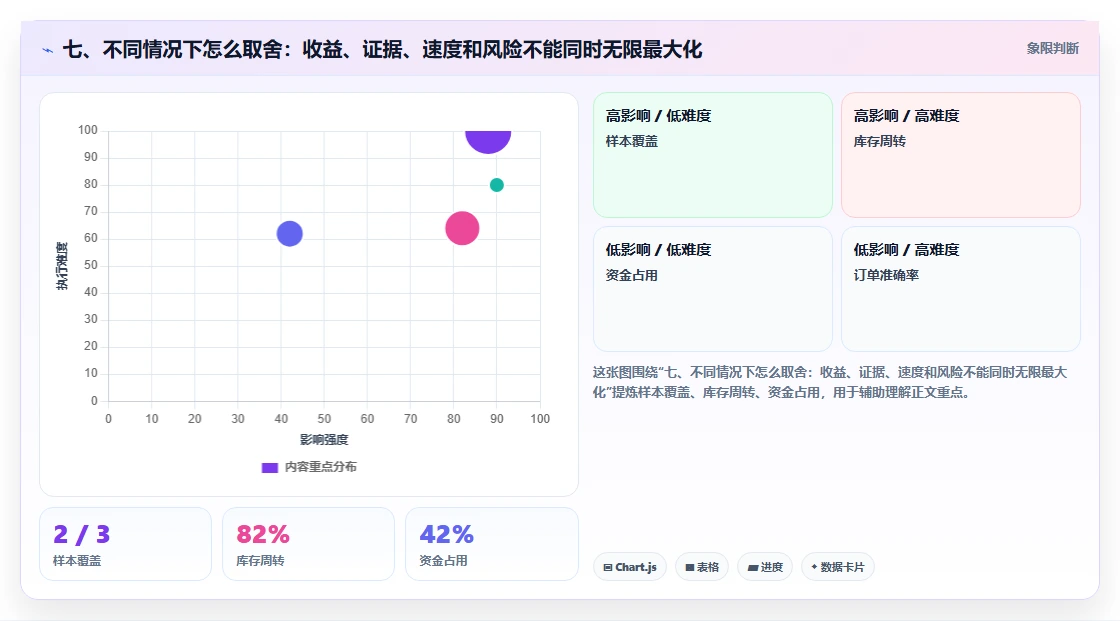Screen dimensions: 1120x621
Task: Click the 数据卡片 tag chip
Action: [838, 567]
